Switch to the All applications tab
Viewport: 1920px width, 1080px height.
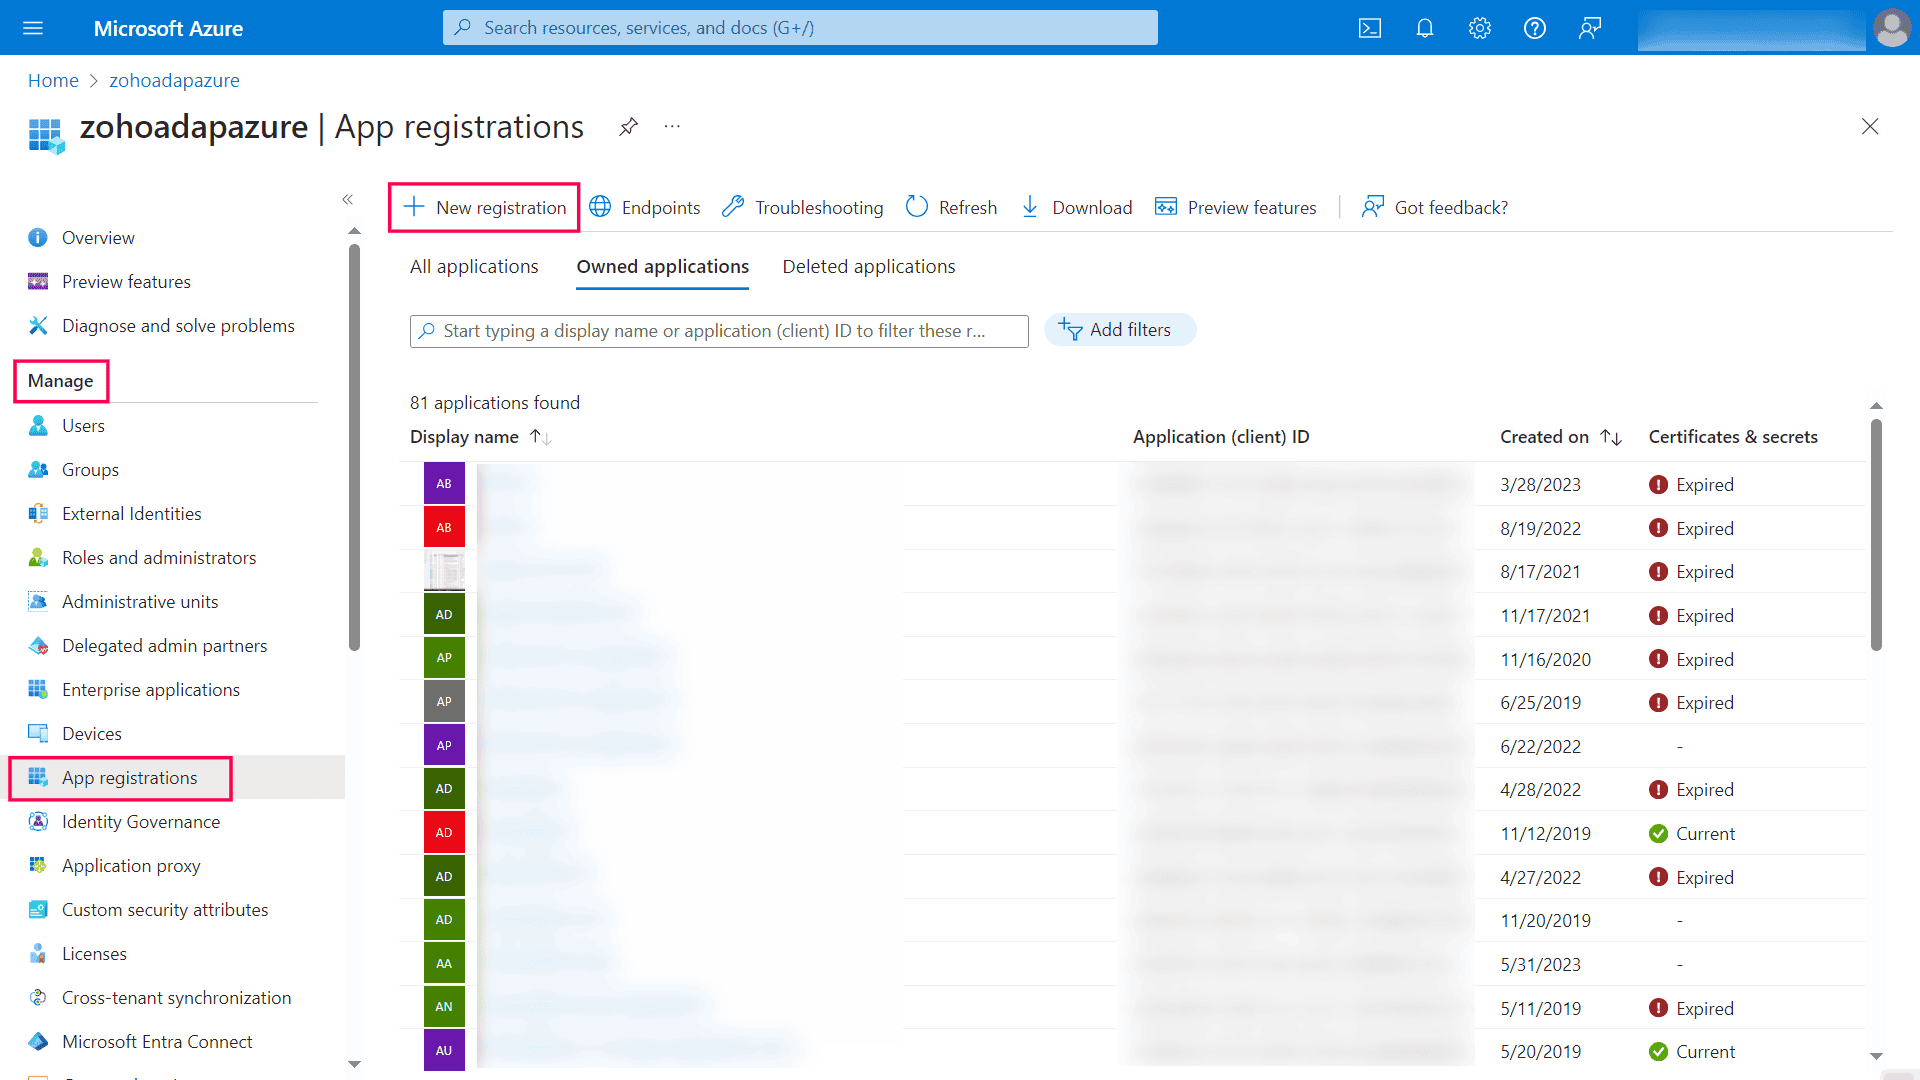(x=474, y=266)
